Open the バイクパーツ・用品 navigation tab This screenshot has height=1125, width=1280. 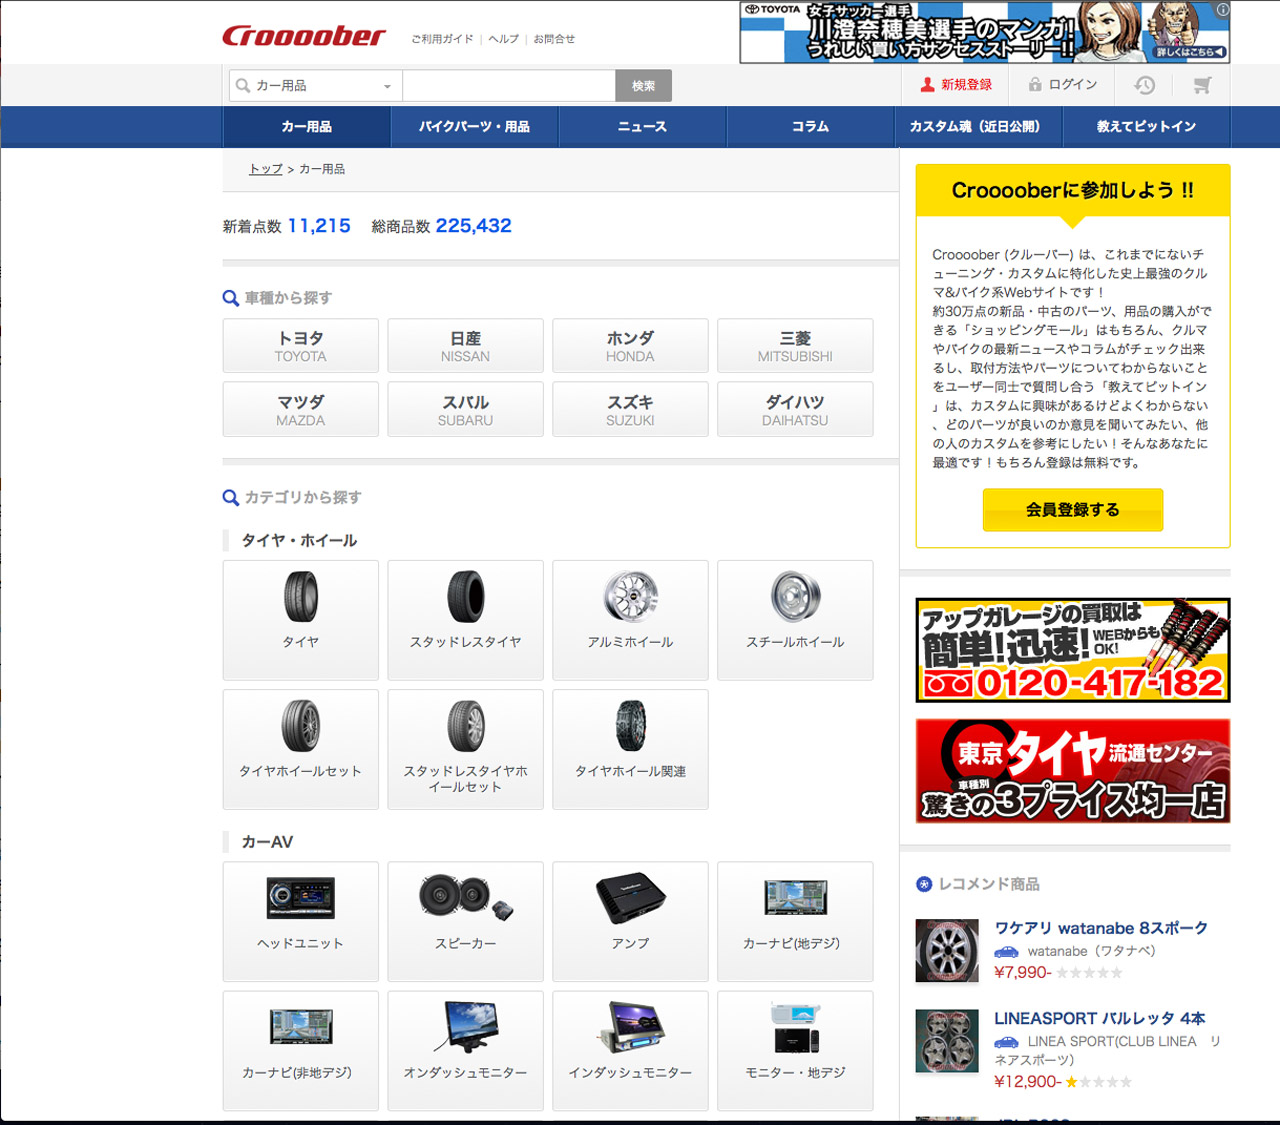pos(475,127)
